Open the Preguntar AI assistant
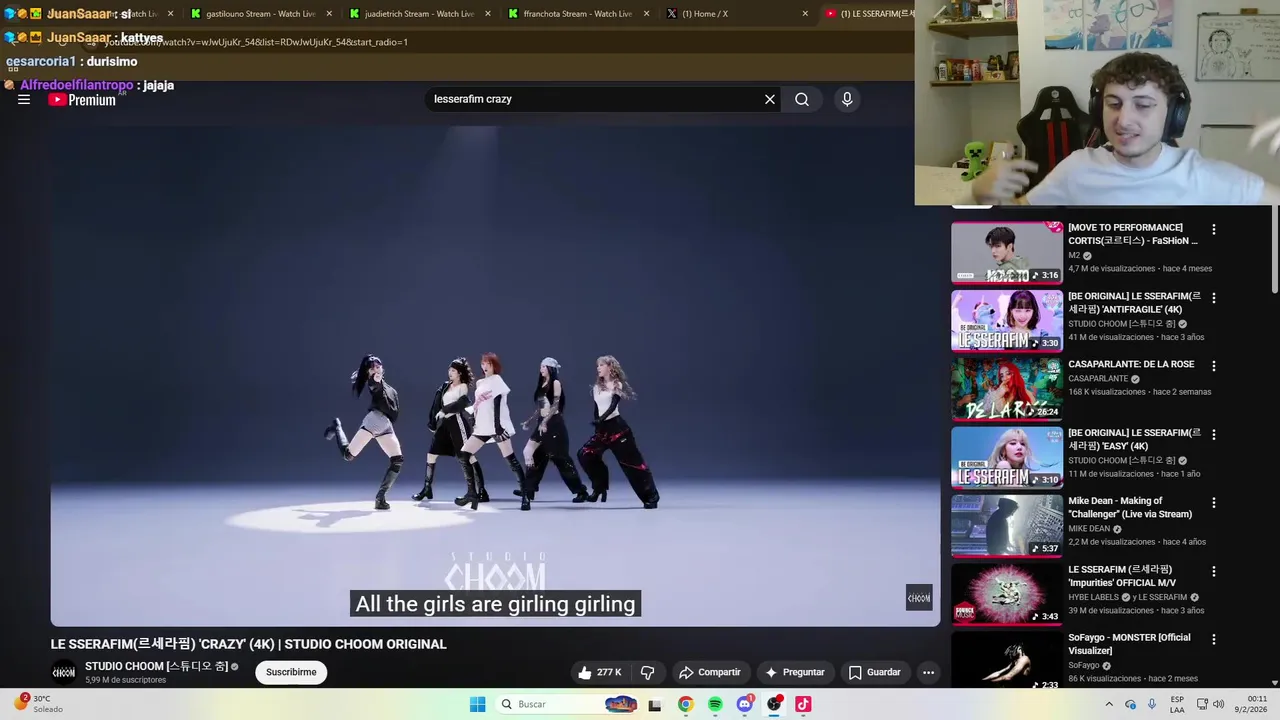1280x720 pixels. pos(795,672)
